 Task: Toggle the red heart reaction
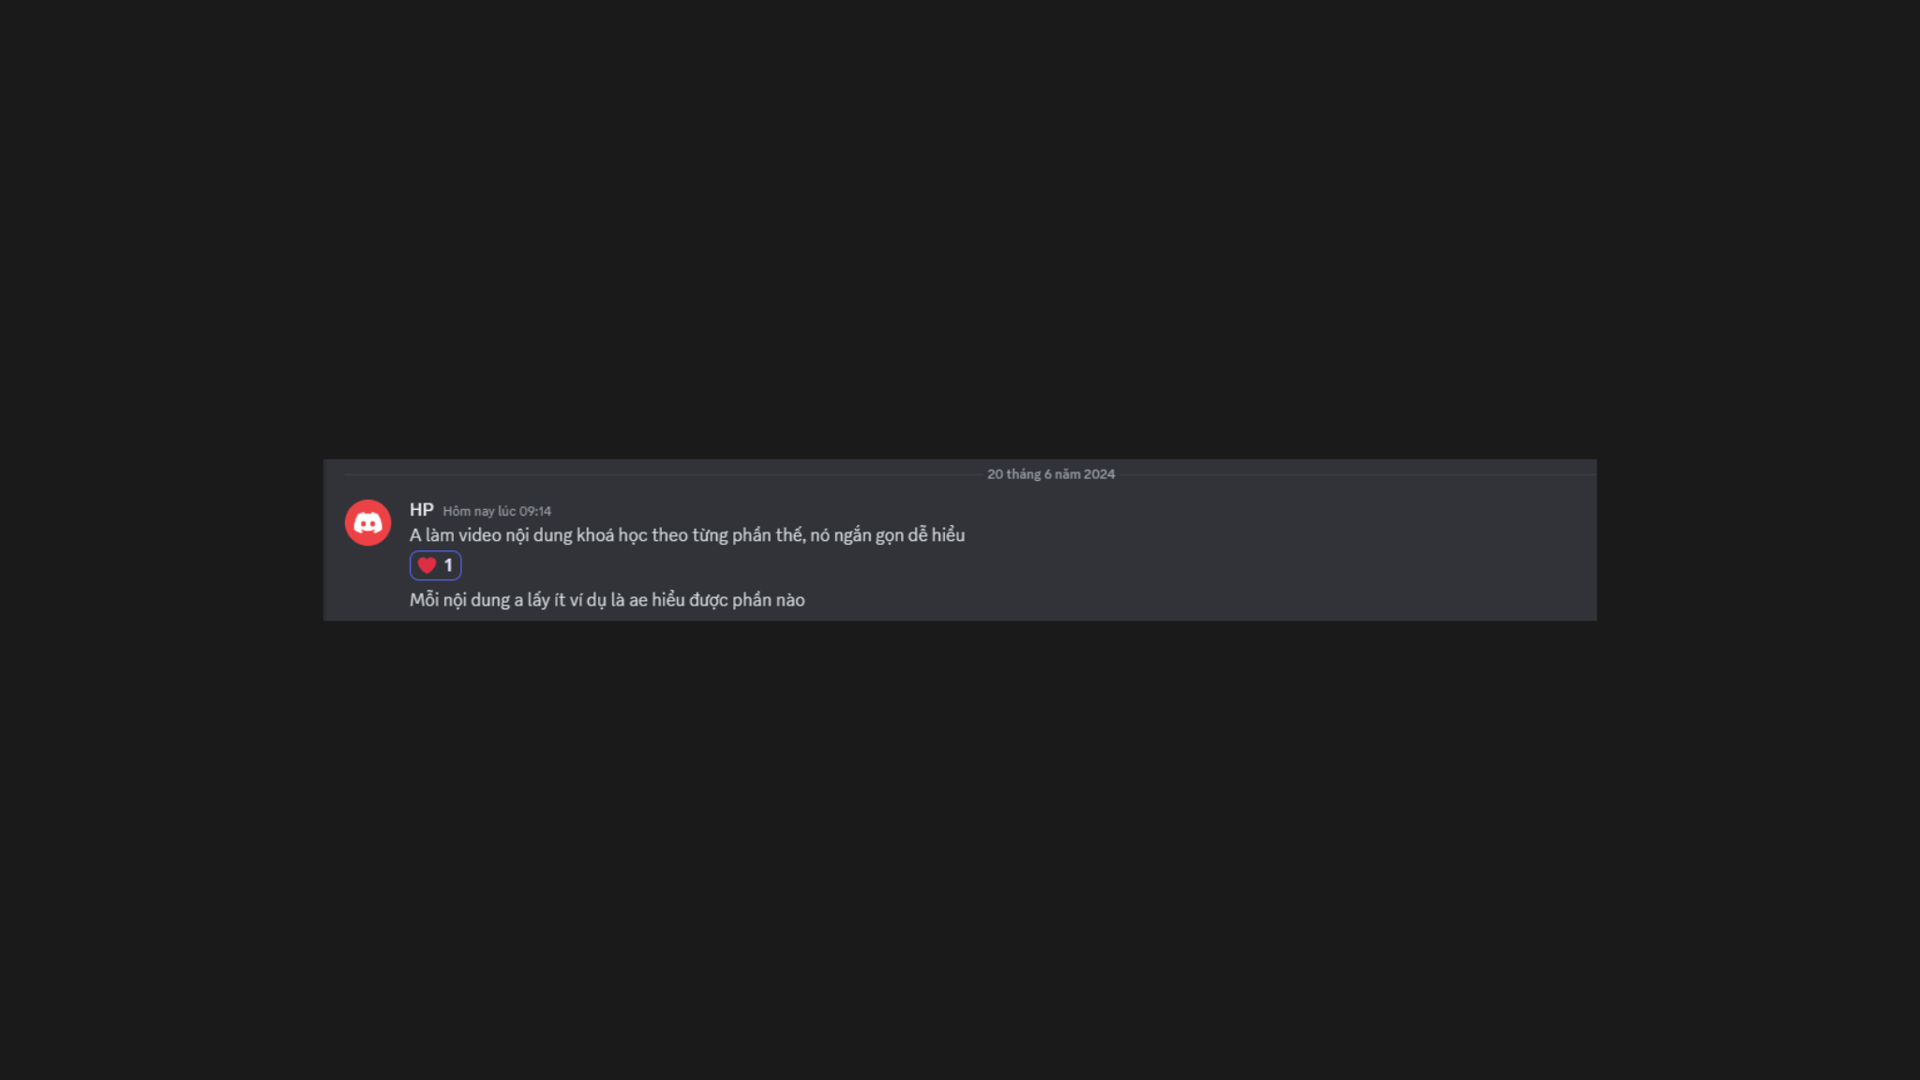click(435, 565)
